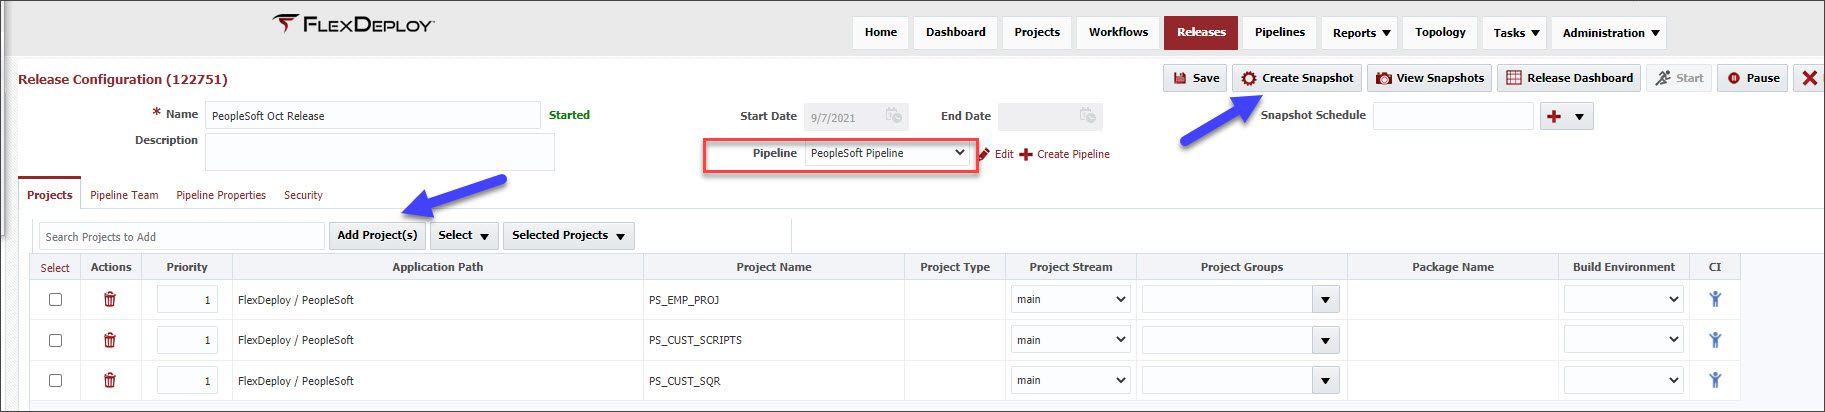
Task: Expand the Reports menu
Action: [1360, 32]
